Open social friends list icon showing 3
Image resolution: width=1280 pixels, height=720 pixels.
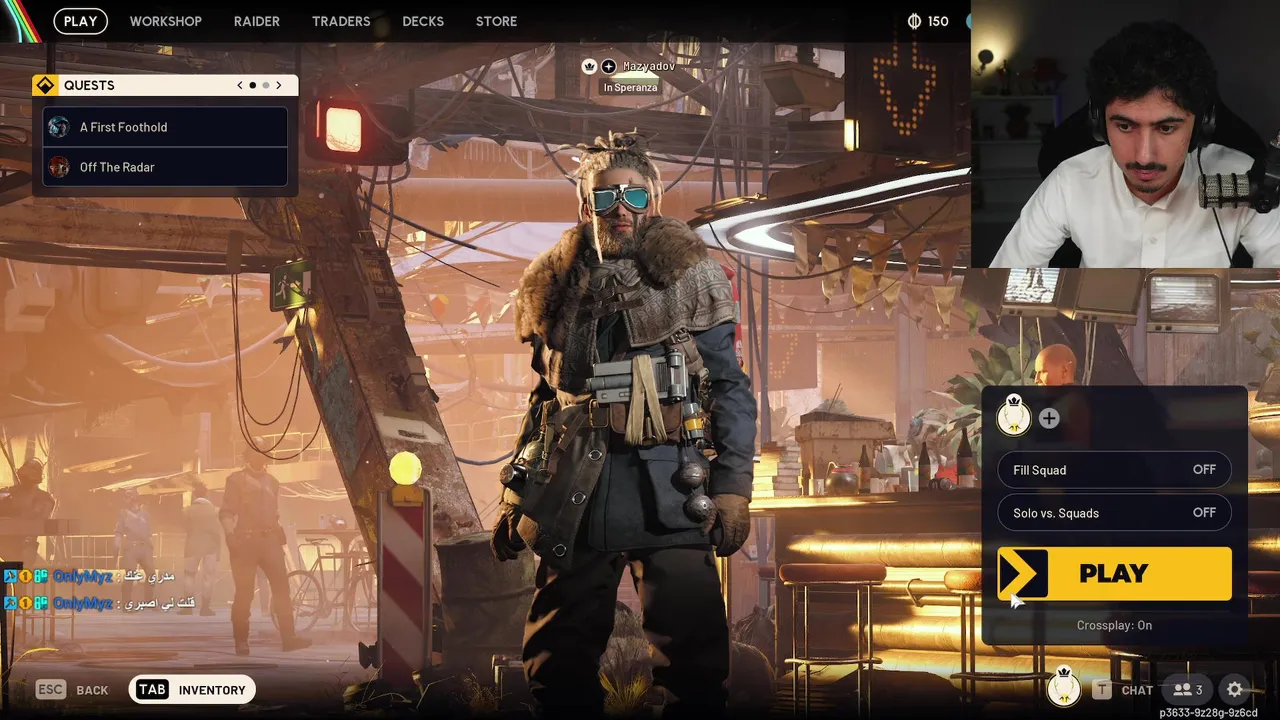1187,690
